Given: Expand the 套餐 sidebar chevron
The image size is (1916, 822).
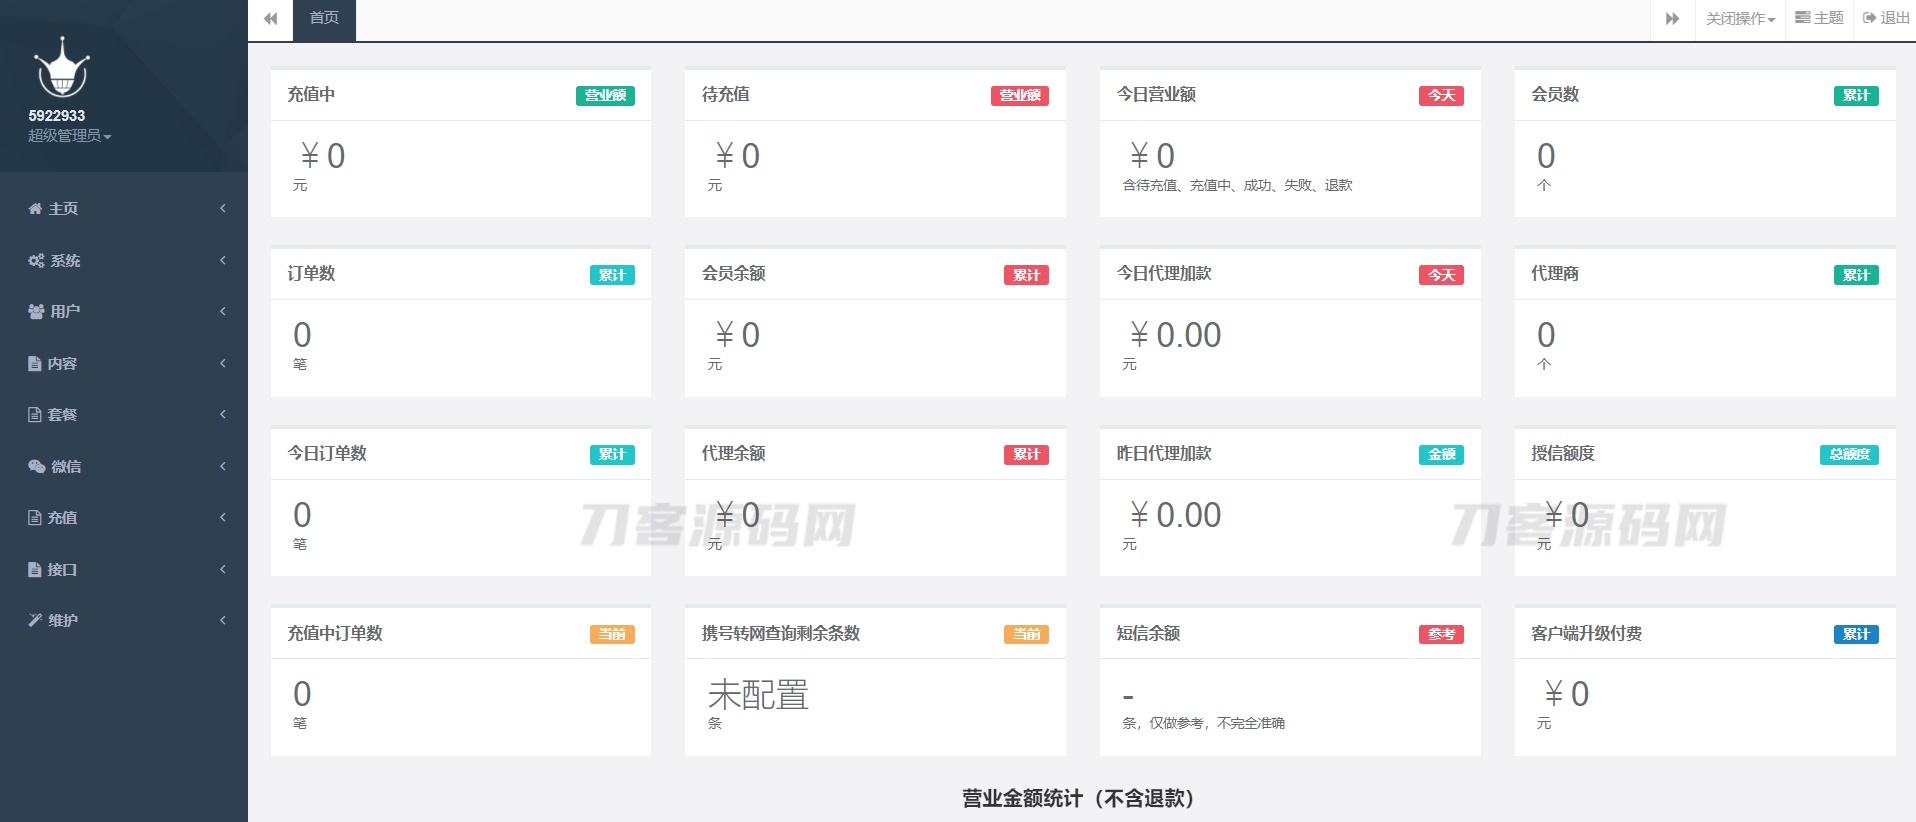Looking at the screenshot, I should [x=223, y=415].
